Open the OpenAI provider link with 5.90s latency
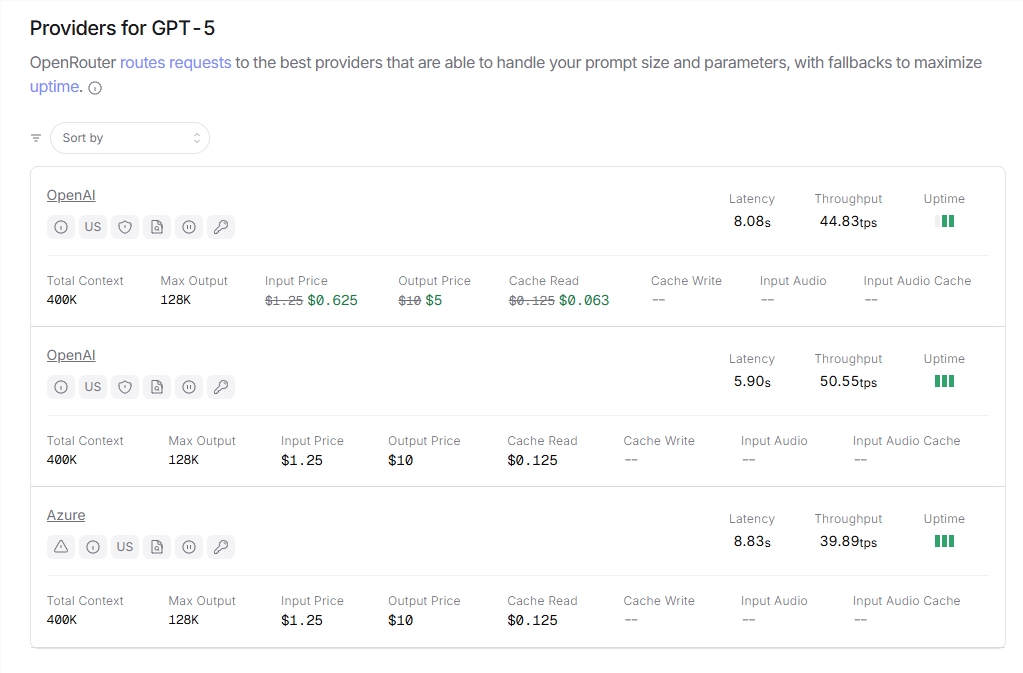The width and height of the screenshot is (1023, 673). click(x=71, y=355)
